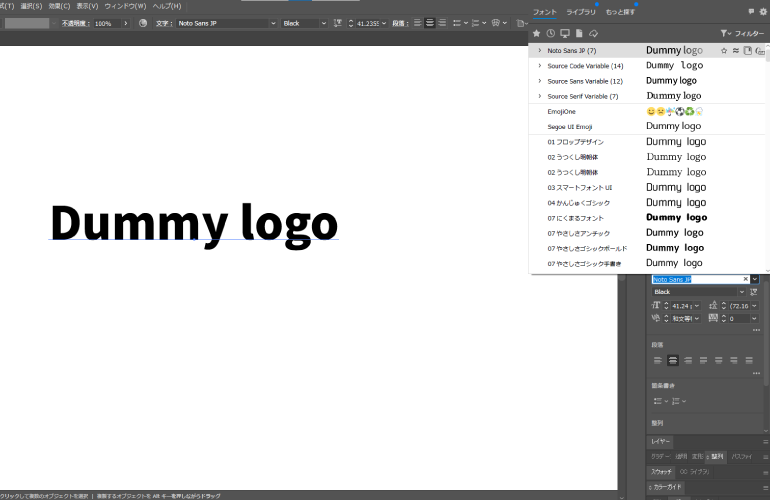Align text right in top control bar

(442, 23)
